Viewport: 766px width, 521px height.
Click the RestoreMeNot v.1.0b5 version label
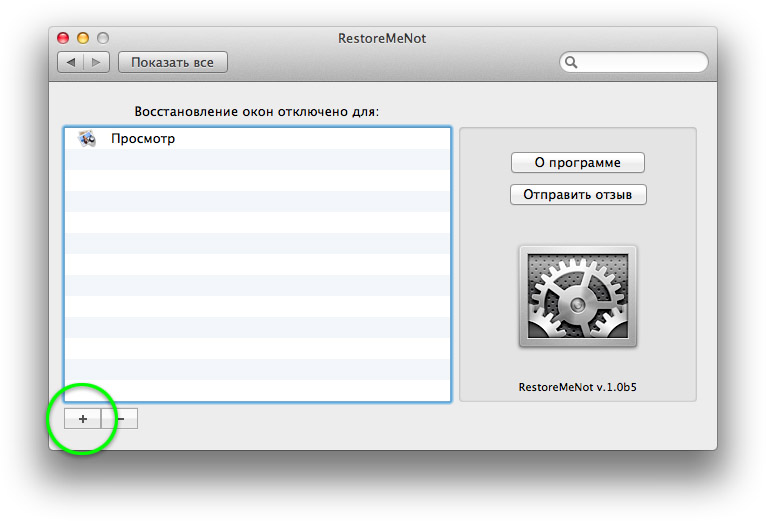coord(577,387)
